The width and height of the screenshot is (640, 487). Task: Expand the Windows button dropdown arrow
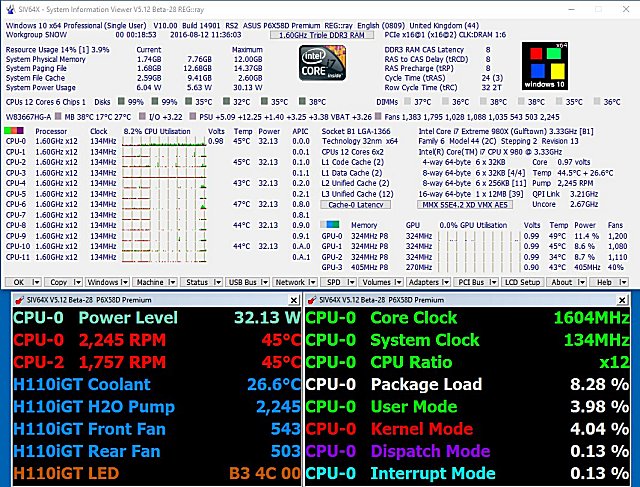click(x=124, y=282)
